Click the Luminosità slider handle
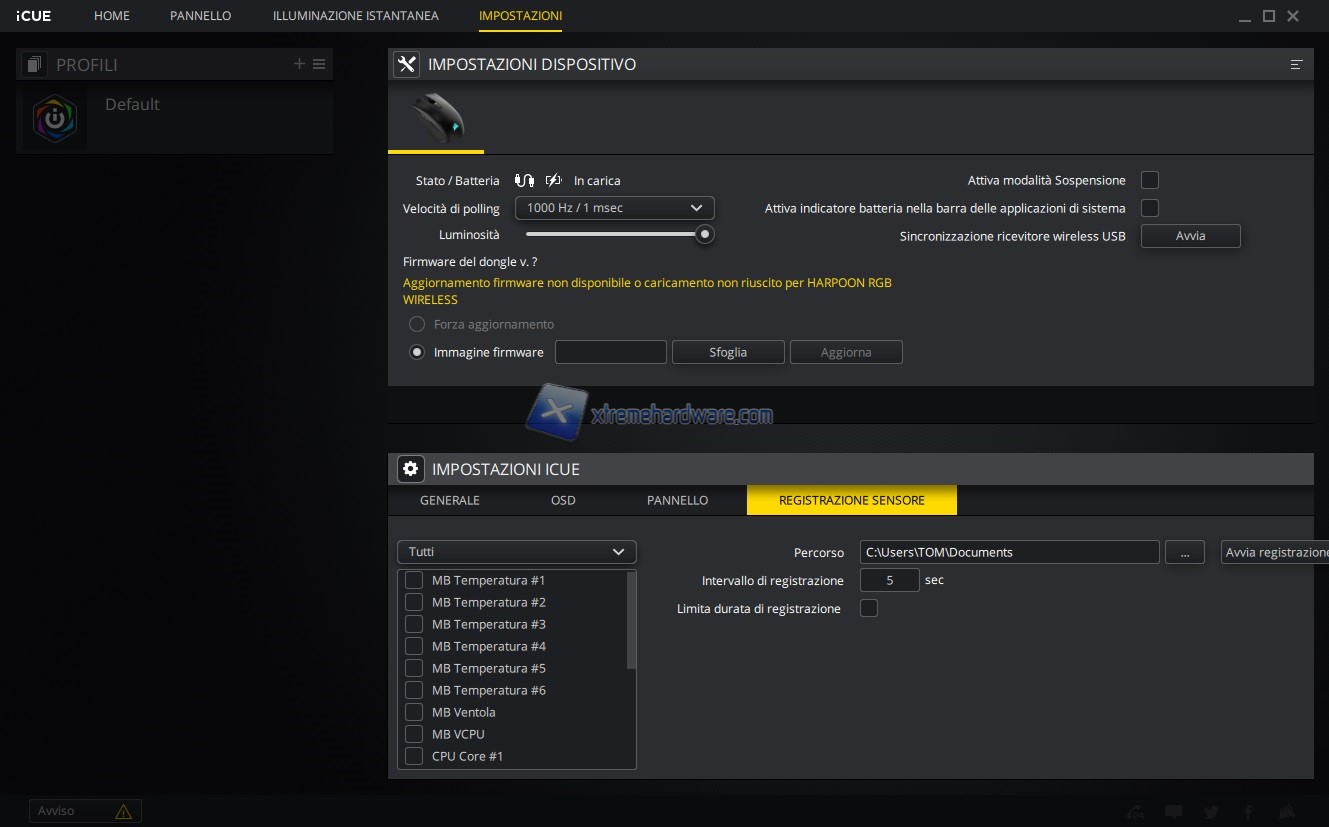Image resolution: width=1329 pixels, height=827 pixels. pyautogui.click(x=705, y=234)
